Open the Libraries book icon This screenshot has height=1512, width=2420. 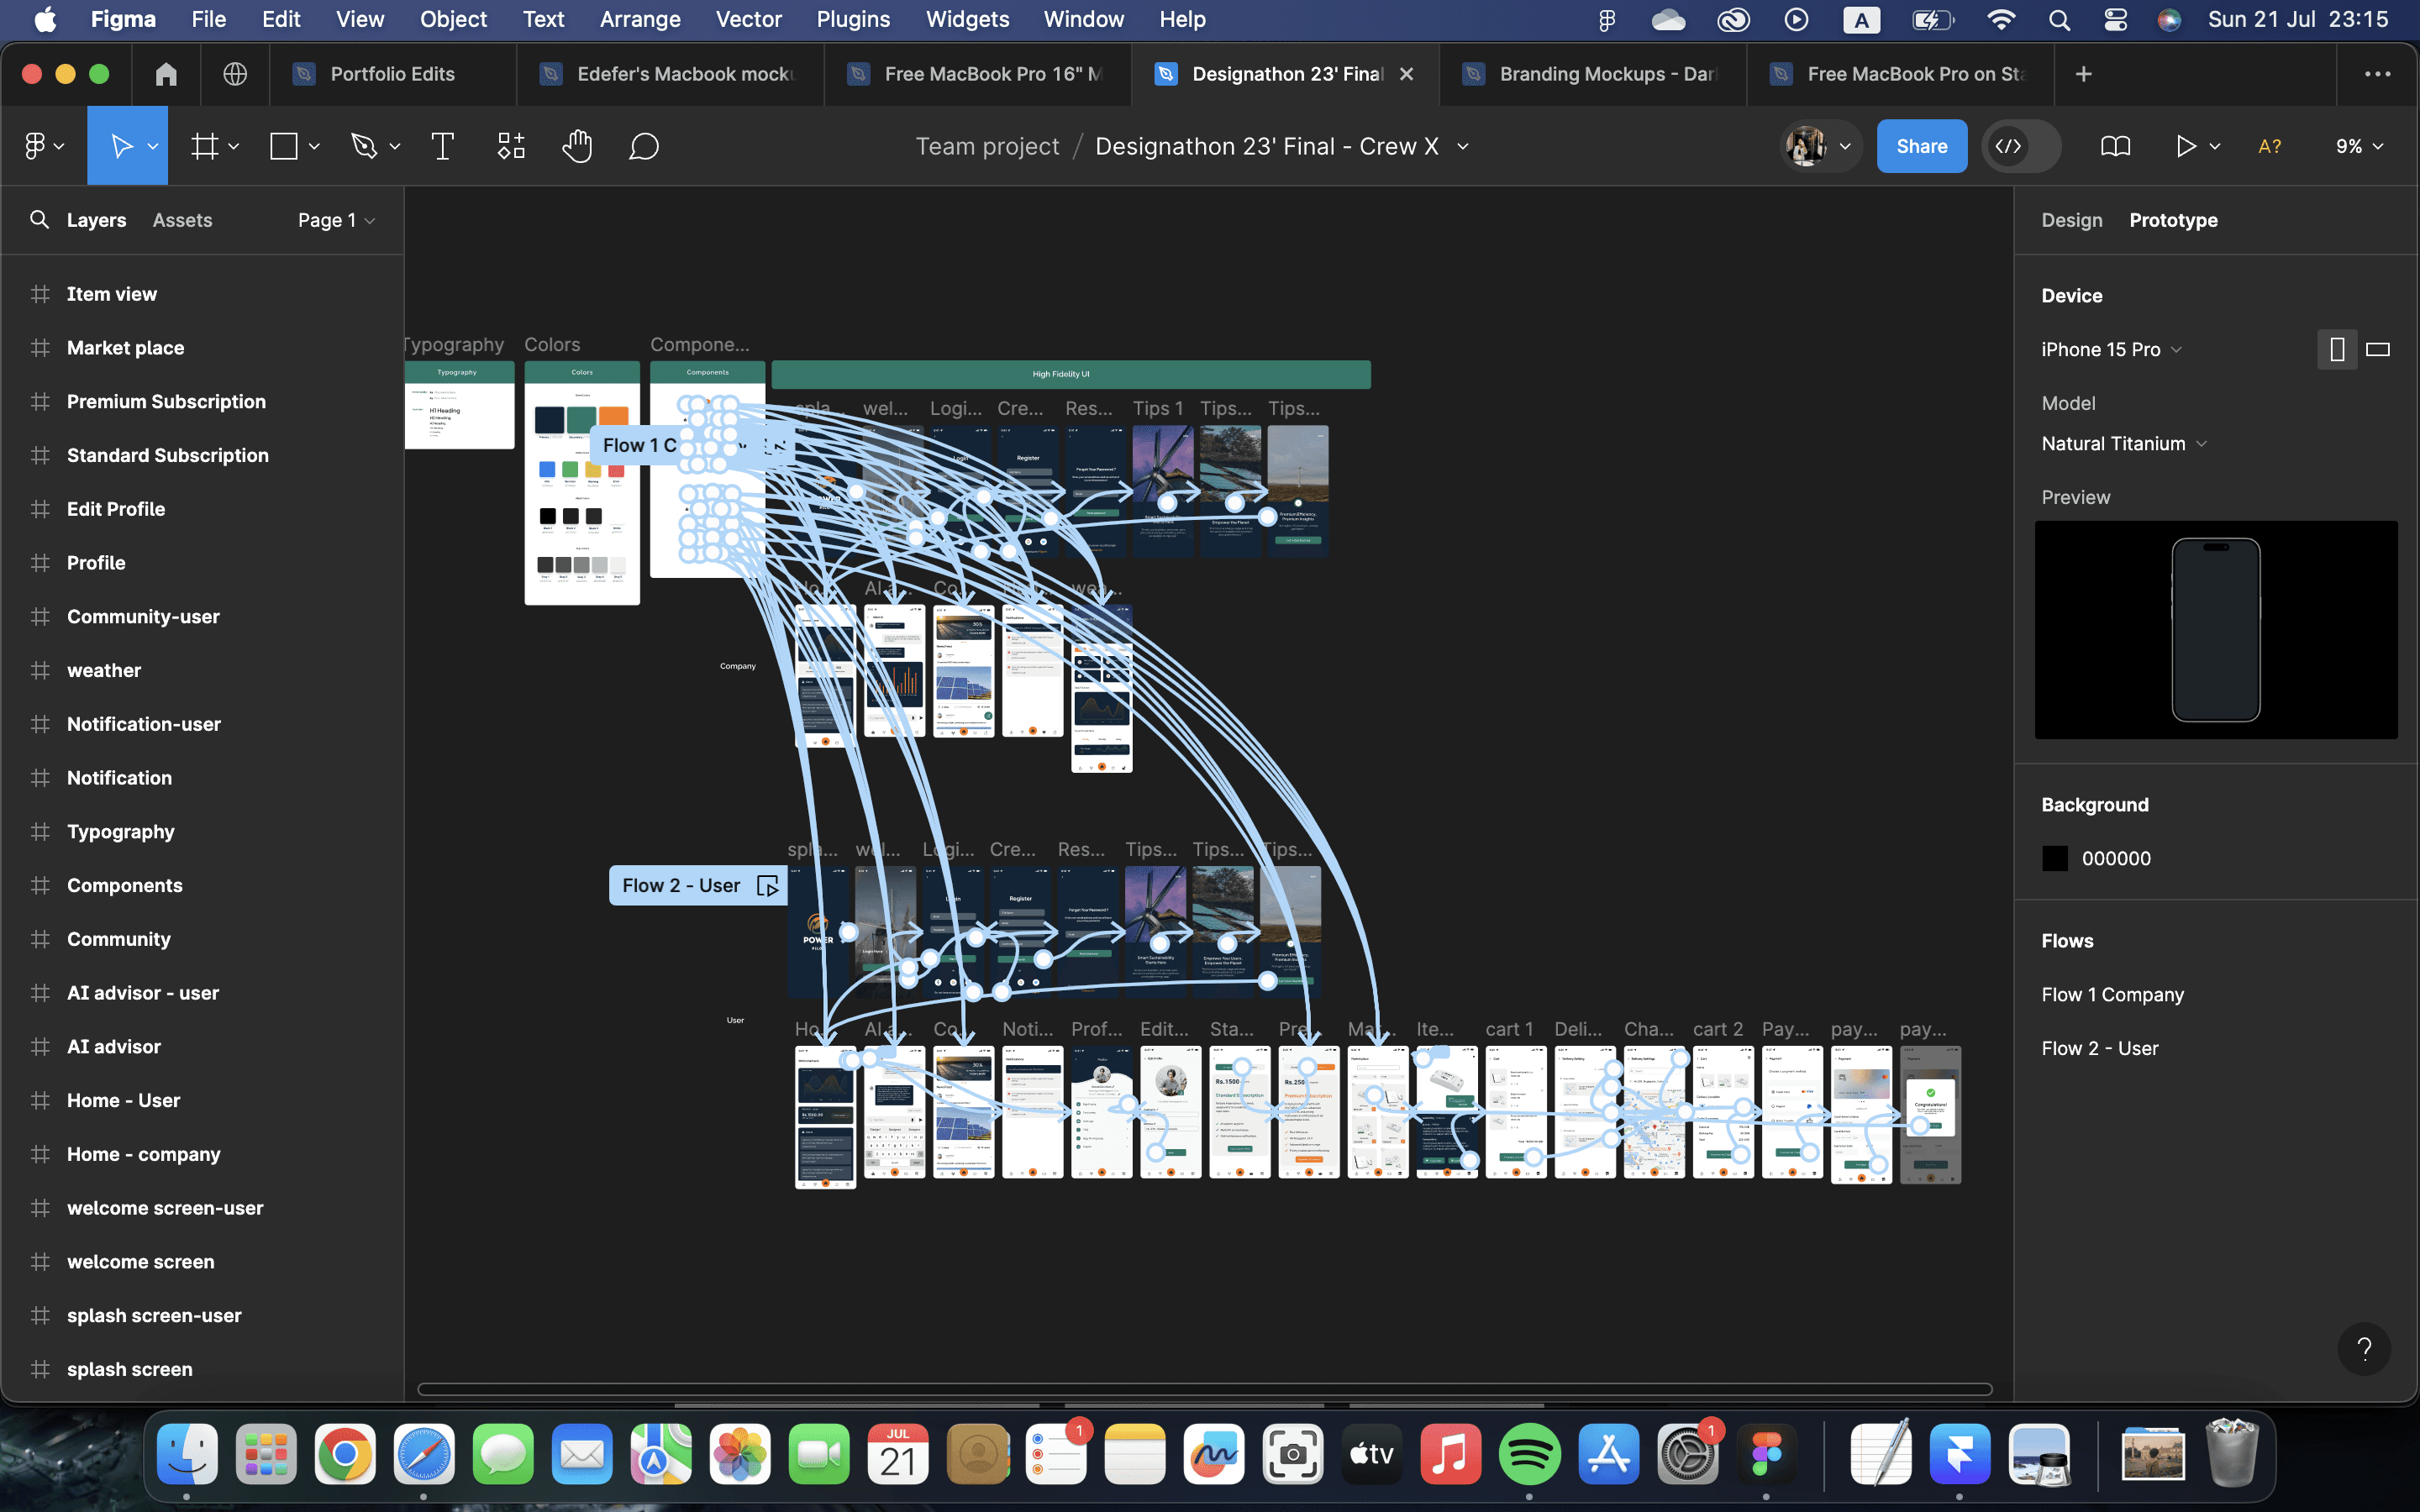(x=2115, y=147)
